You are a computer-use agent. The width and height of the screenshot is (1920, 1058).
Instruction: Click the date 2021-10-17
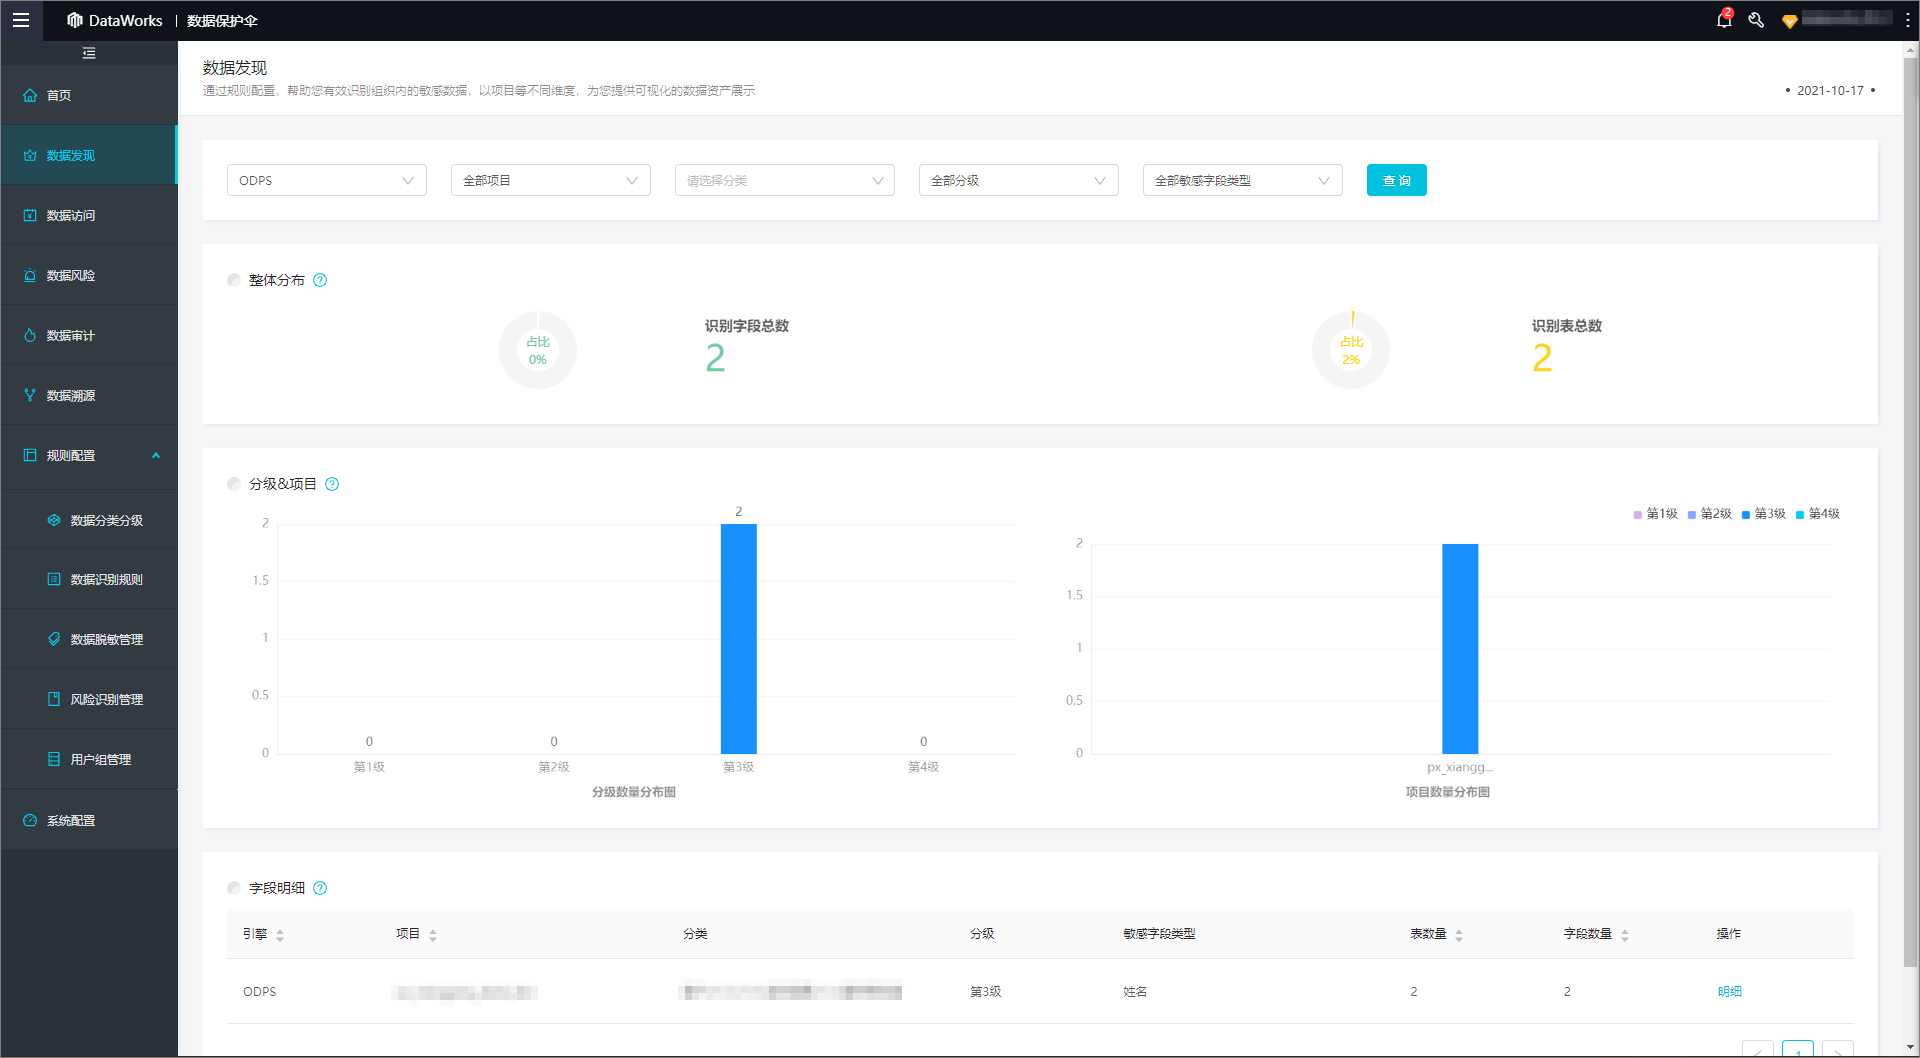pos(1830,90)
